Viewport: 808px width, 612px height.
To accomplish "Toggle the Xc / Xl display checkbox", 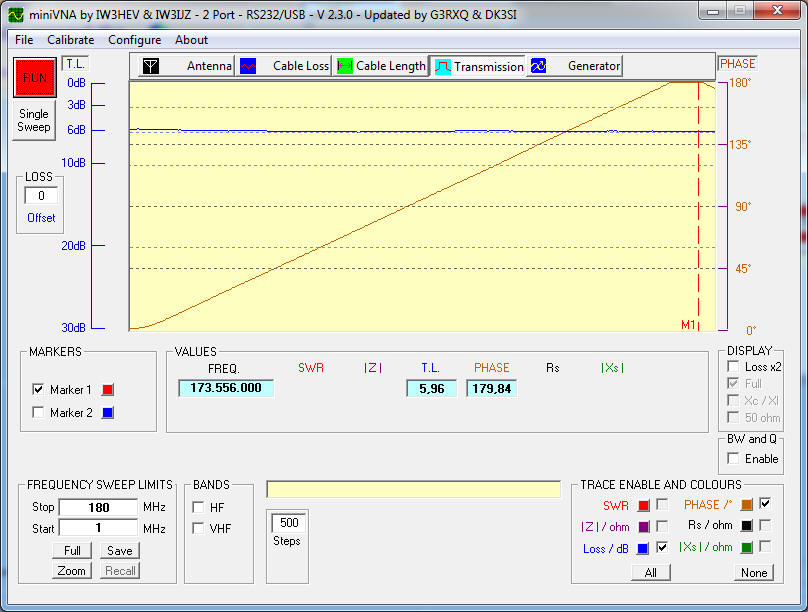I will tap(733, 400).
